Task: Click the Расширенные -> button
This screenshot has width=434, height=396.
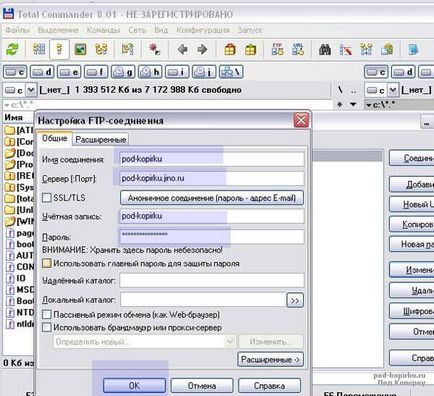Action: (270, 360)
